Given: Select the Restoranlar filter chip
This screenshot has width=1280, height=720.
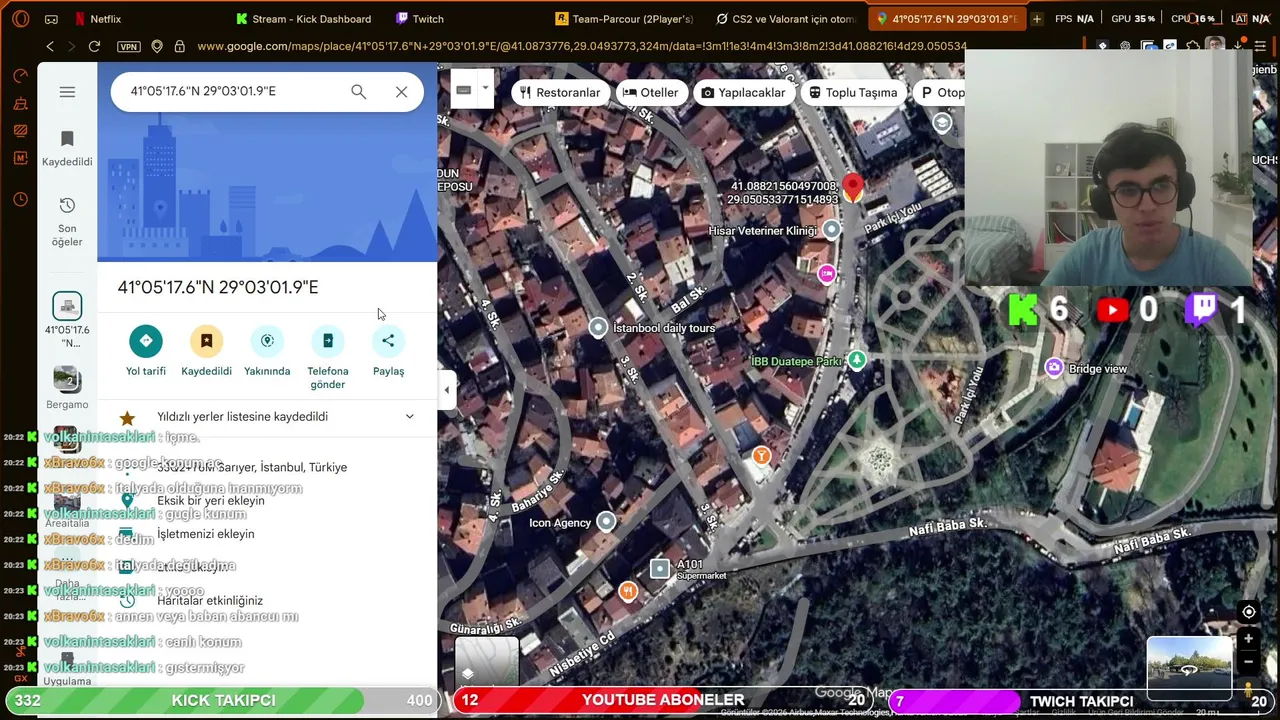Looking at the screenshot, I should pos(560,92).
